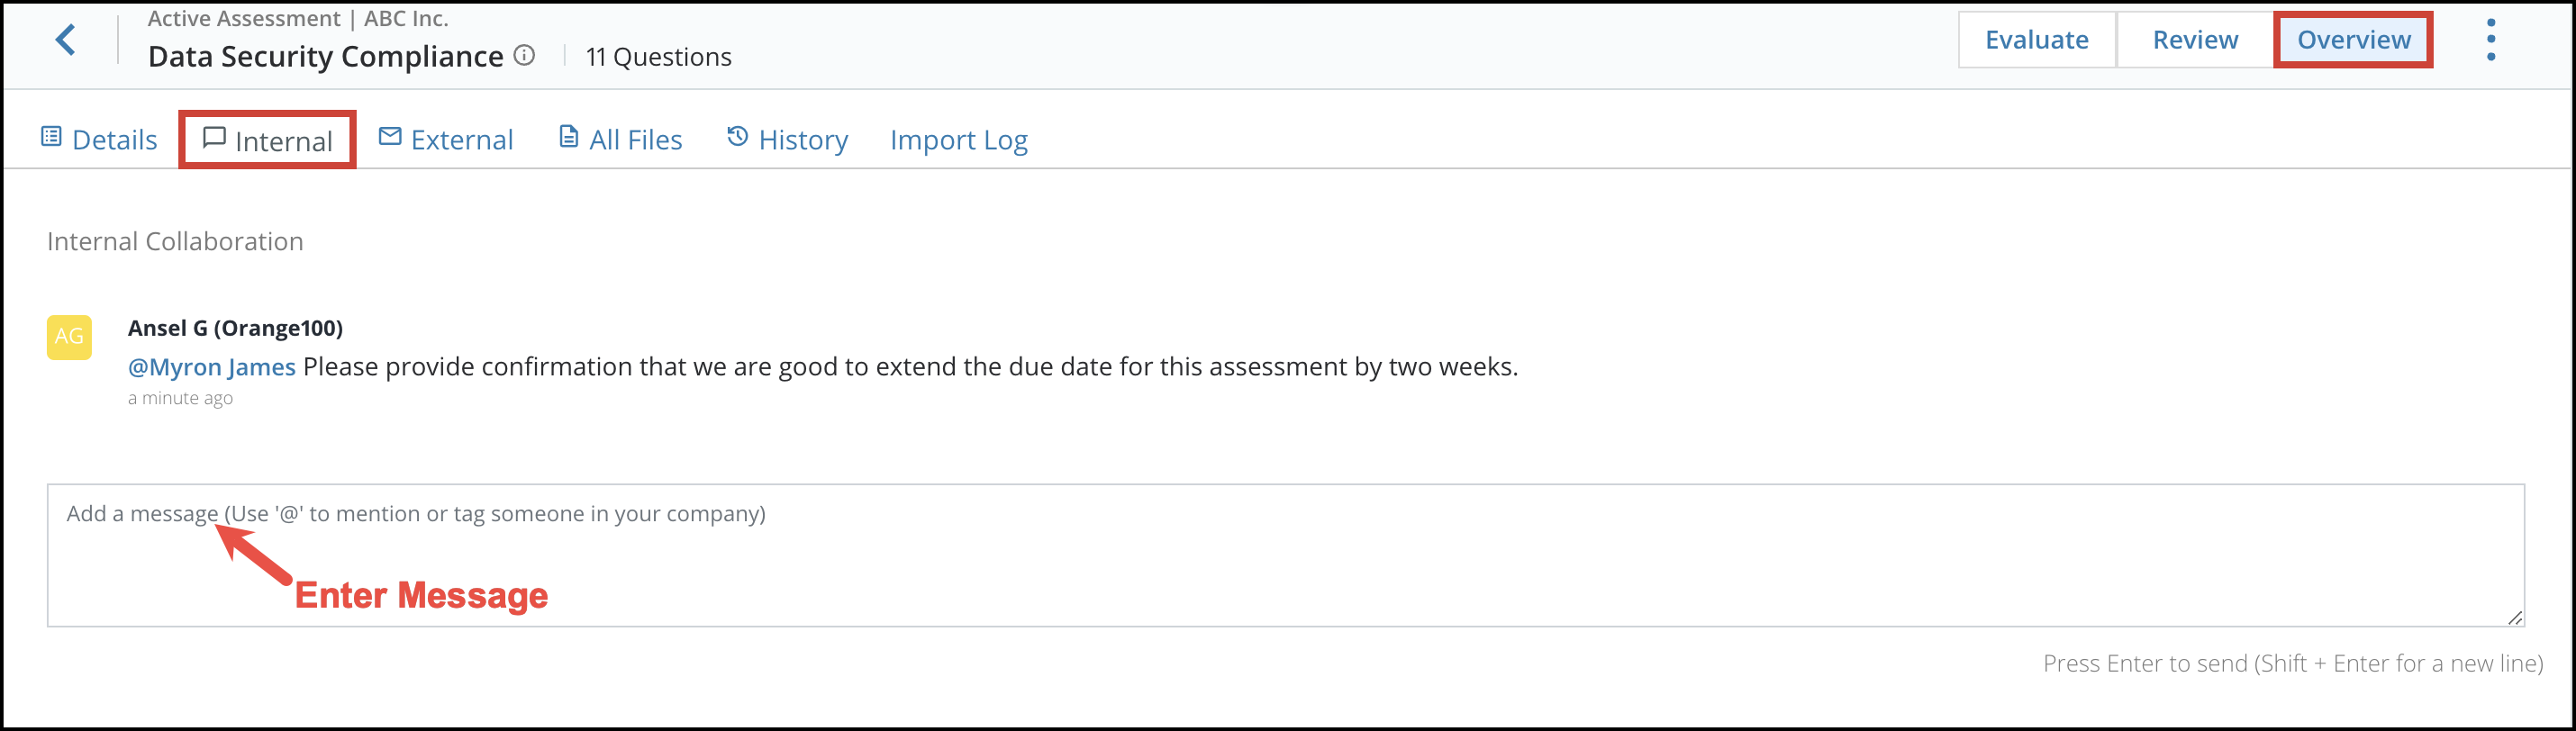Open the Overview view

(x=2352, y=39)
